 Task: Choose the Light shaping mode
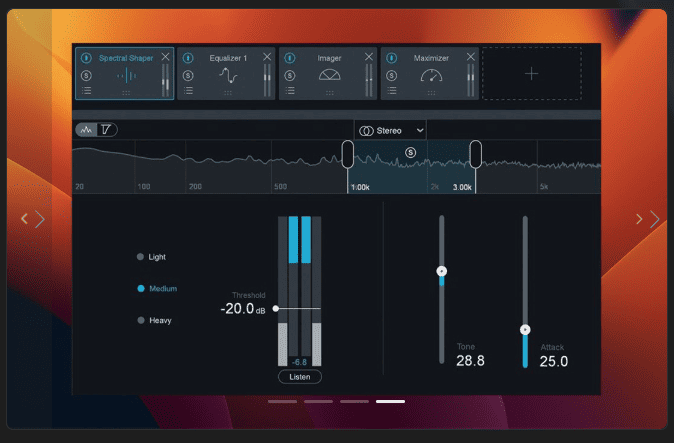151,257
